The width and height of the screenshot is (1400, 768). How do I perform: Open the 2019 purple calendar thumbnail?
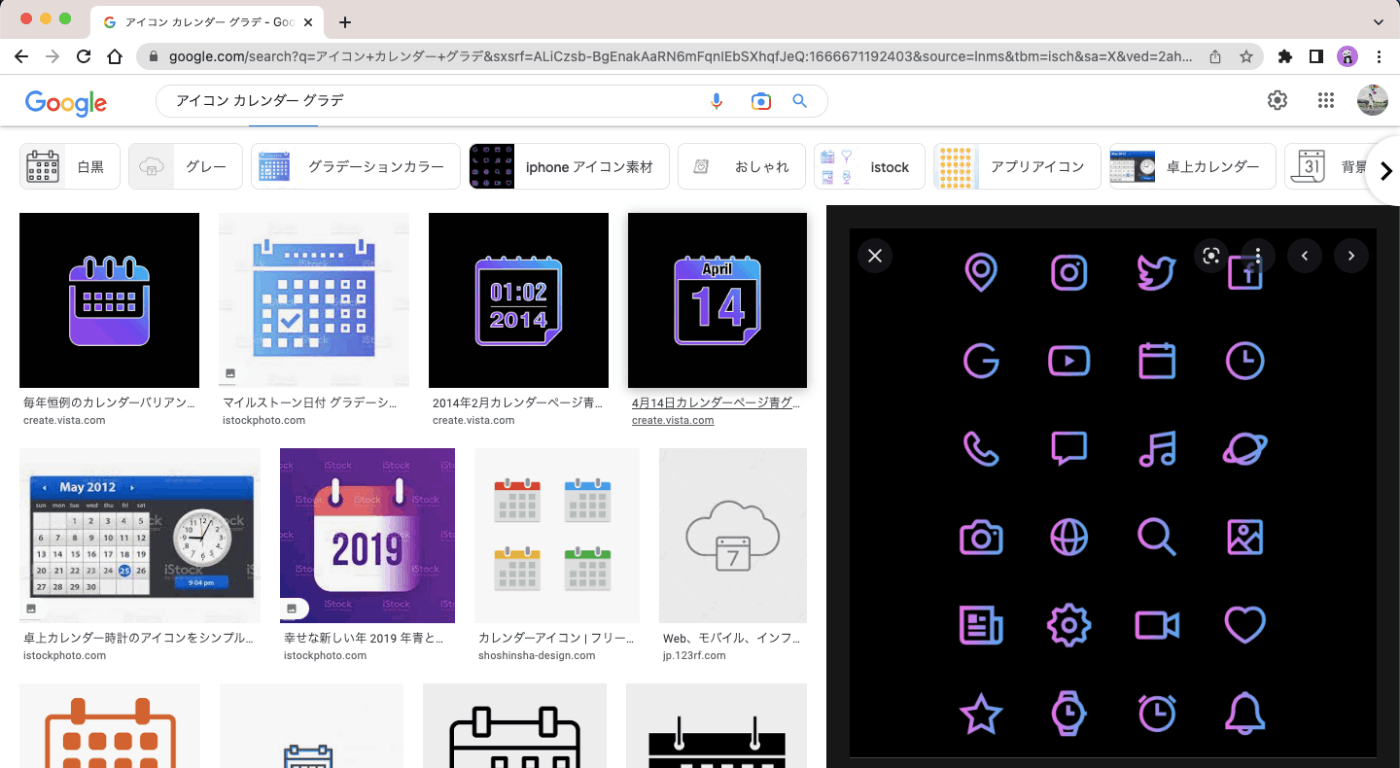tap(367, 535)
